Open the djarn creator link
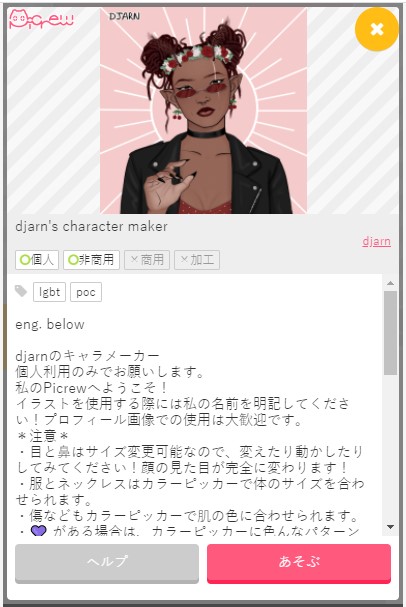 click(376, 241)
